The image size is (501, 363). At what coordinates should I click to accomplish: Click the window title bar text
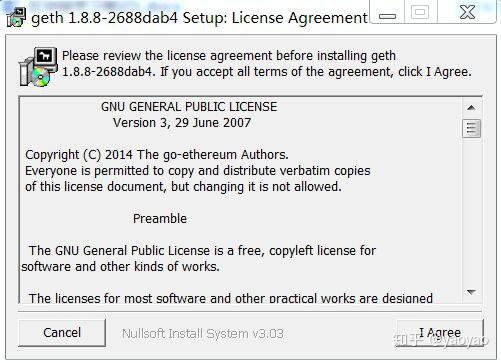[x=199, y=17]
